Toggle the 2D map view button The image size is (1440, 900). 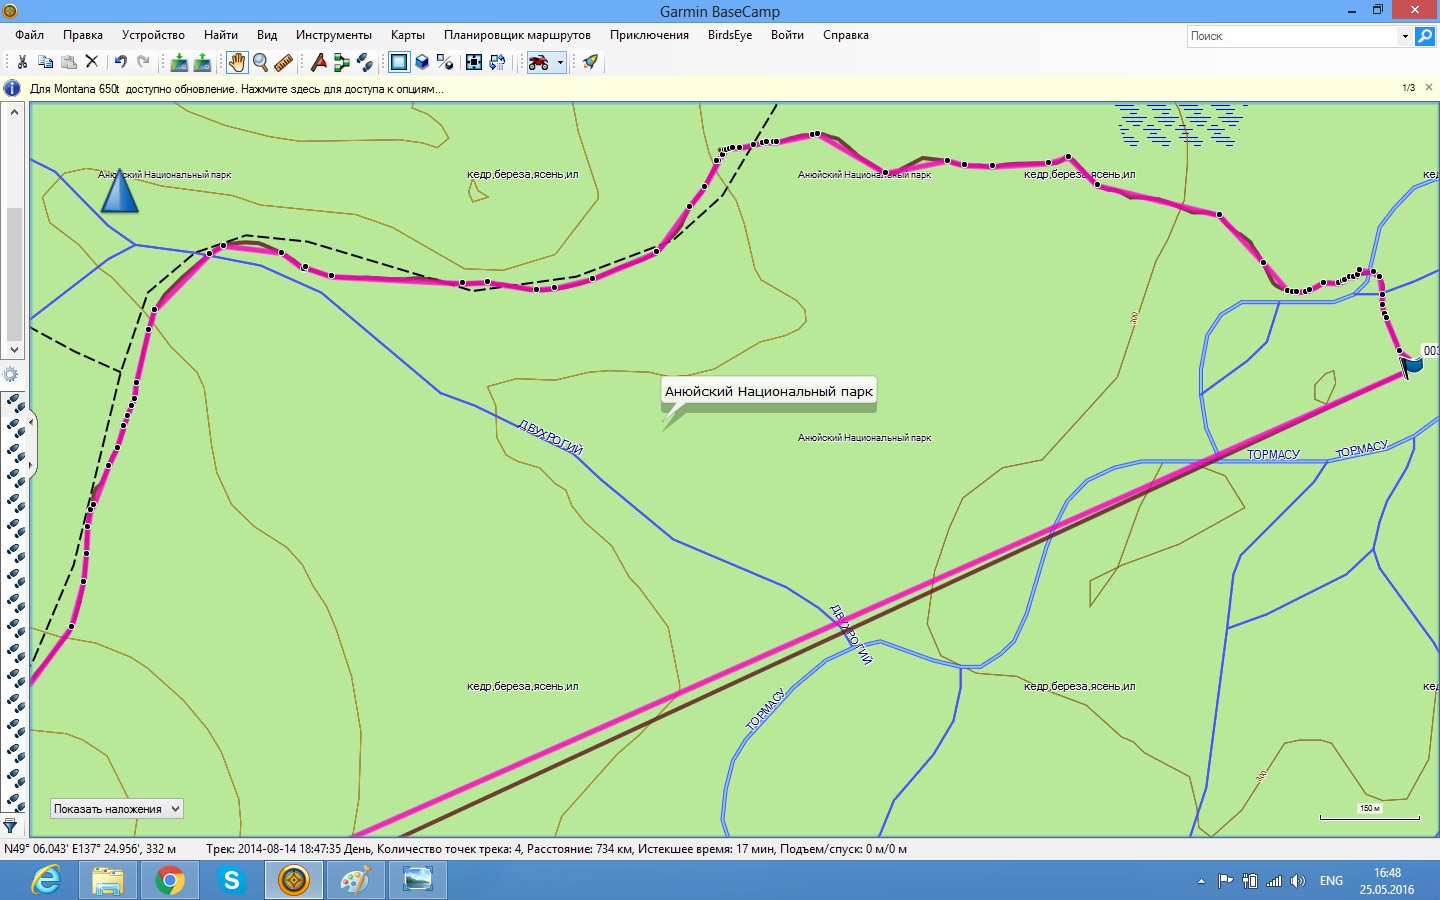point(399,62)
